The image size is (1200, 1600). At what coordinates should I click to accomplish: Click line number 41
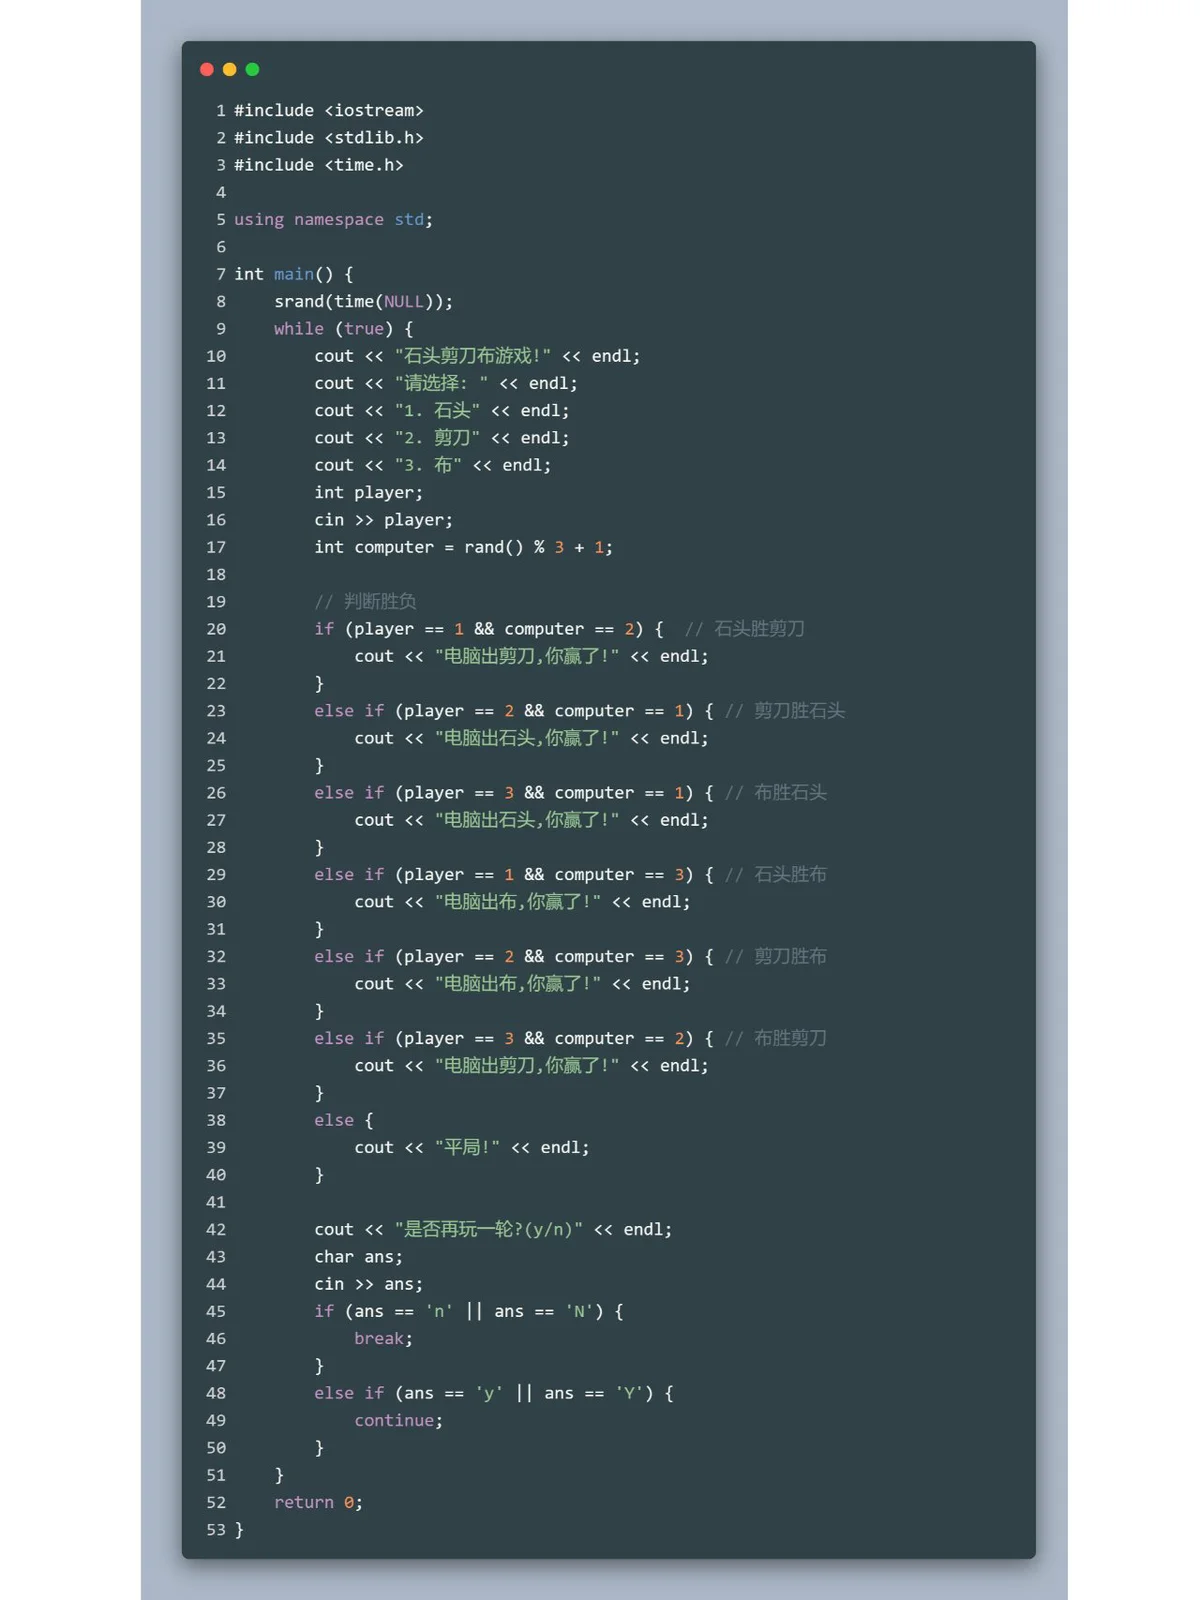[x=216, y=1202]
